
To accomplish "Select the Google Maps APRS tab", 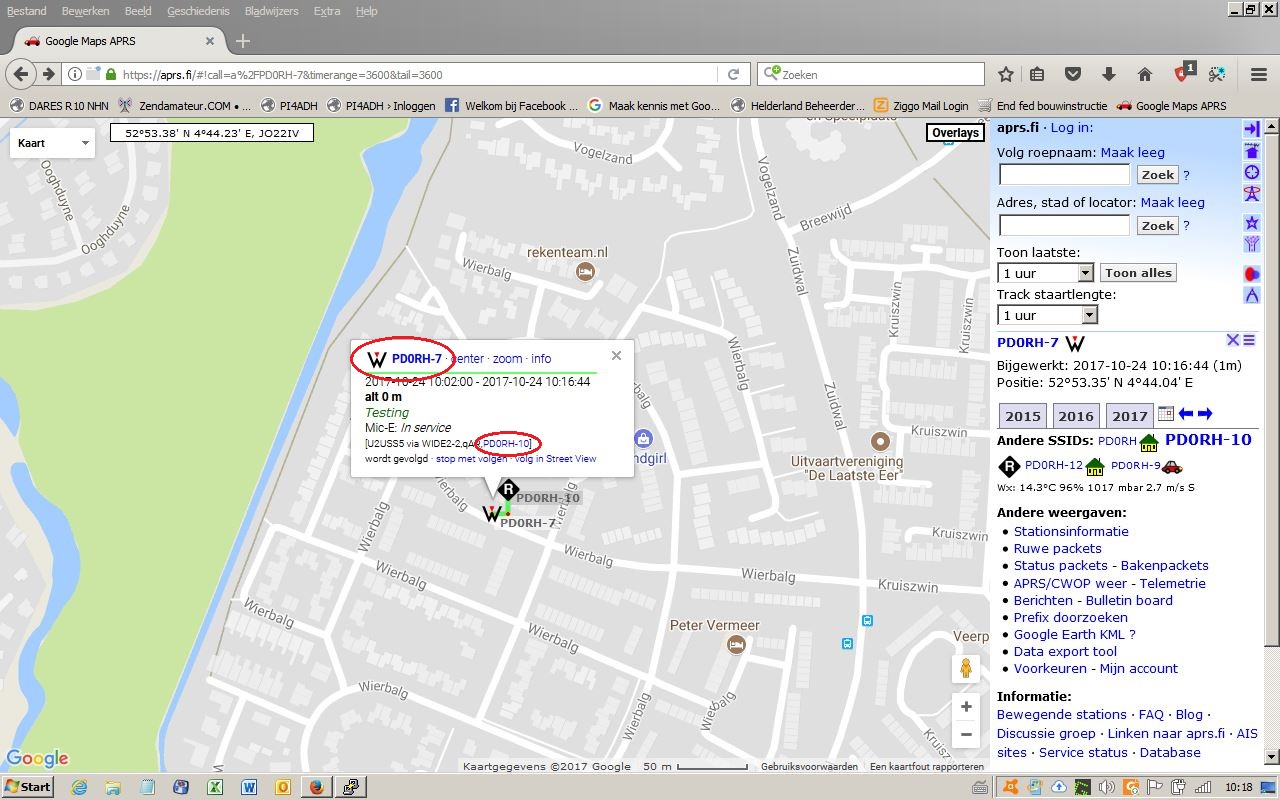I will click(118, 41).
